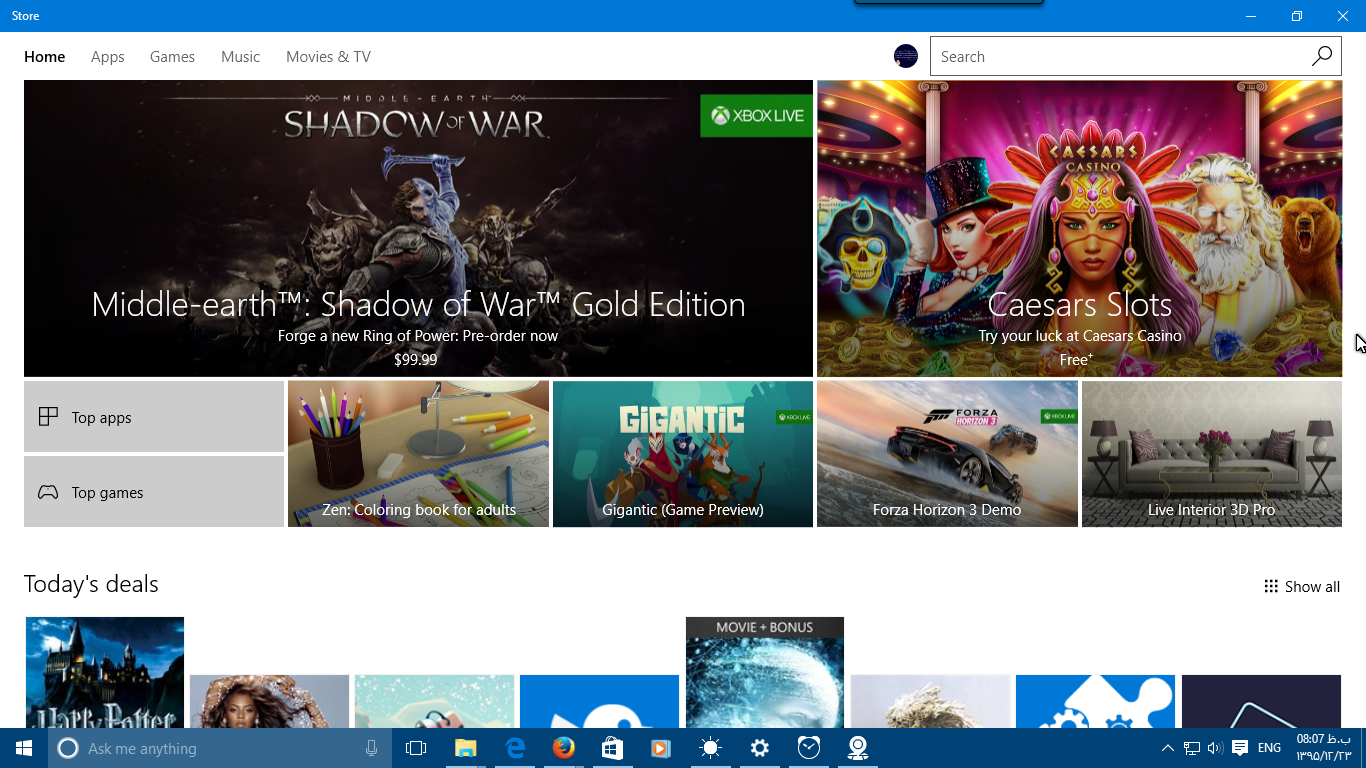Click 'Try your luck at Caesars Casino'

pos(1080,336)
